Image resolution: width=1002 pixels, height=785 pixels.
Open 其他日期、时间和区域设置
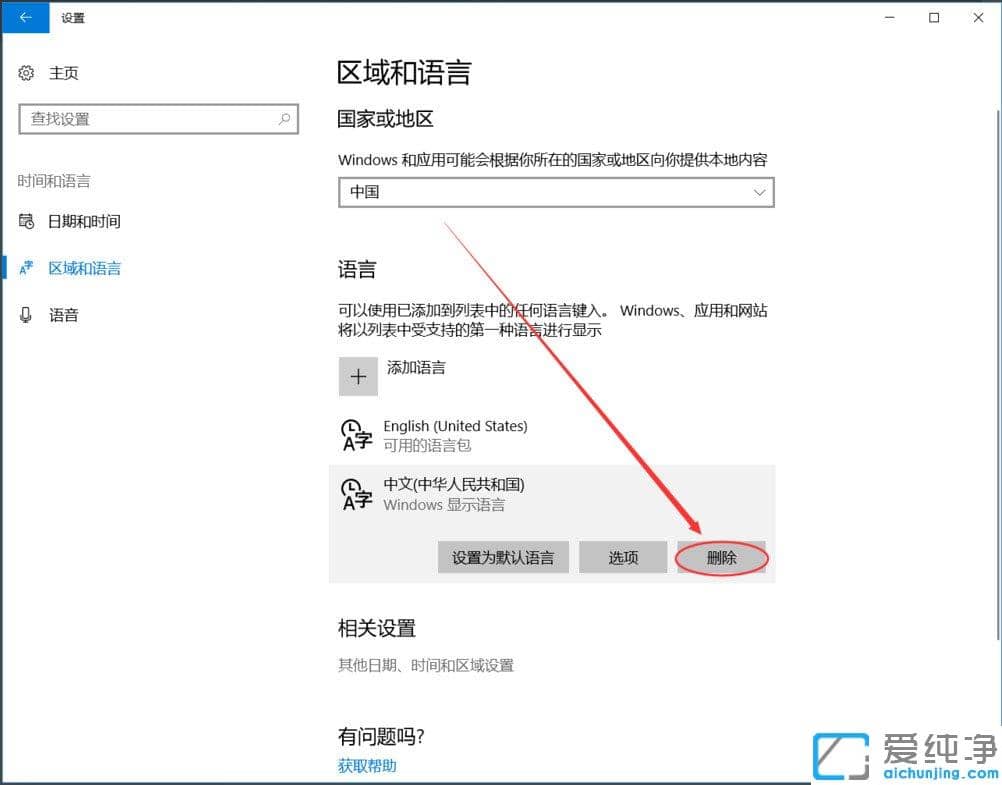[425, 665]
